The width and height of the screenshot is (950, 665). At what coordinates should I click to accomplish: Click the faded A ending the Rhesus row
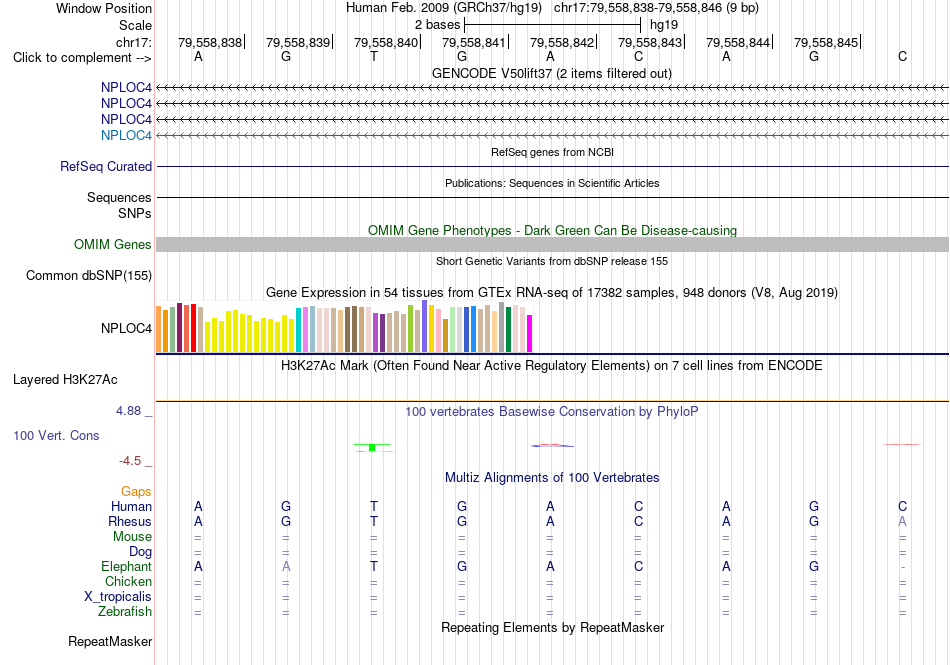[x=902, y=521]
